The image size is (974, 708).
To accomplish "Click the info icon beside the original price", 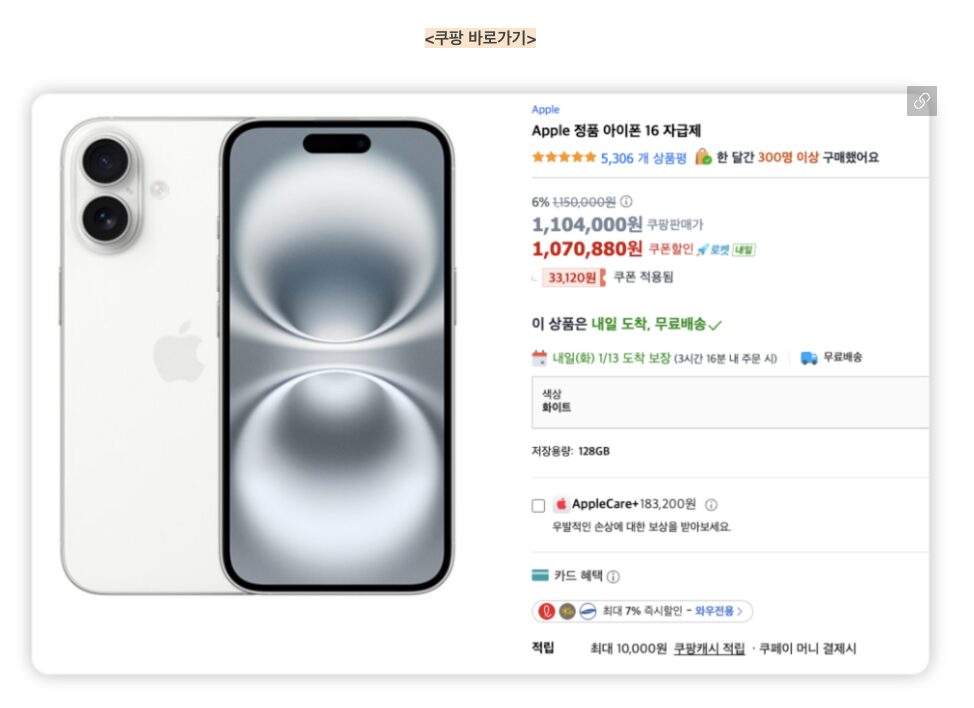I will pos(626,201).
